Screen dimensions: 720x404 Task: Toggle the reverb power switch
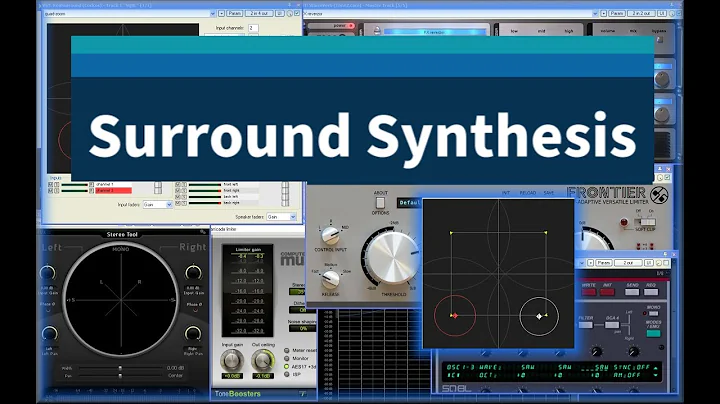point(350,26)
